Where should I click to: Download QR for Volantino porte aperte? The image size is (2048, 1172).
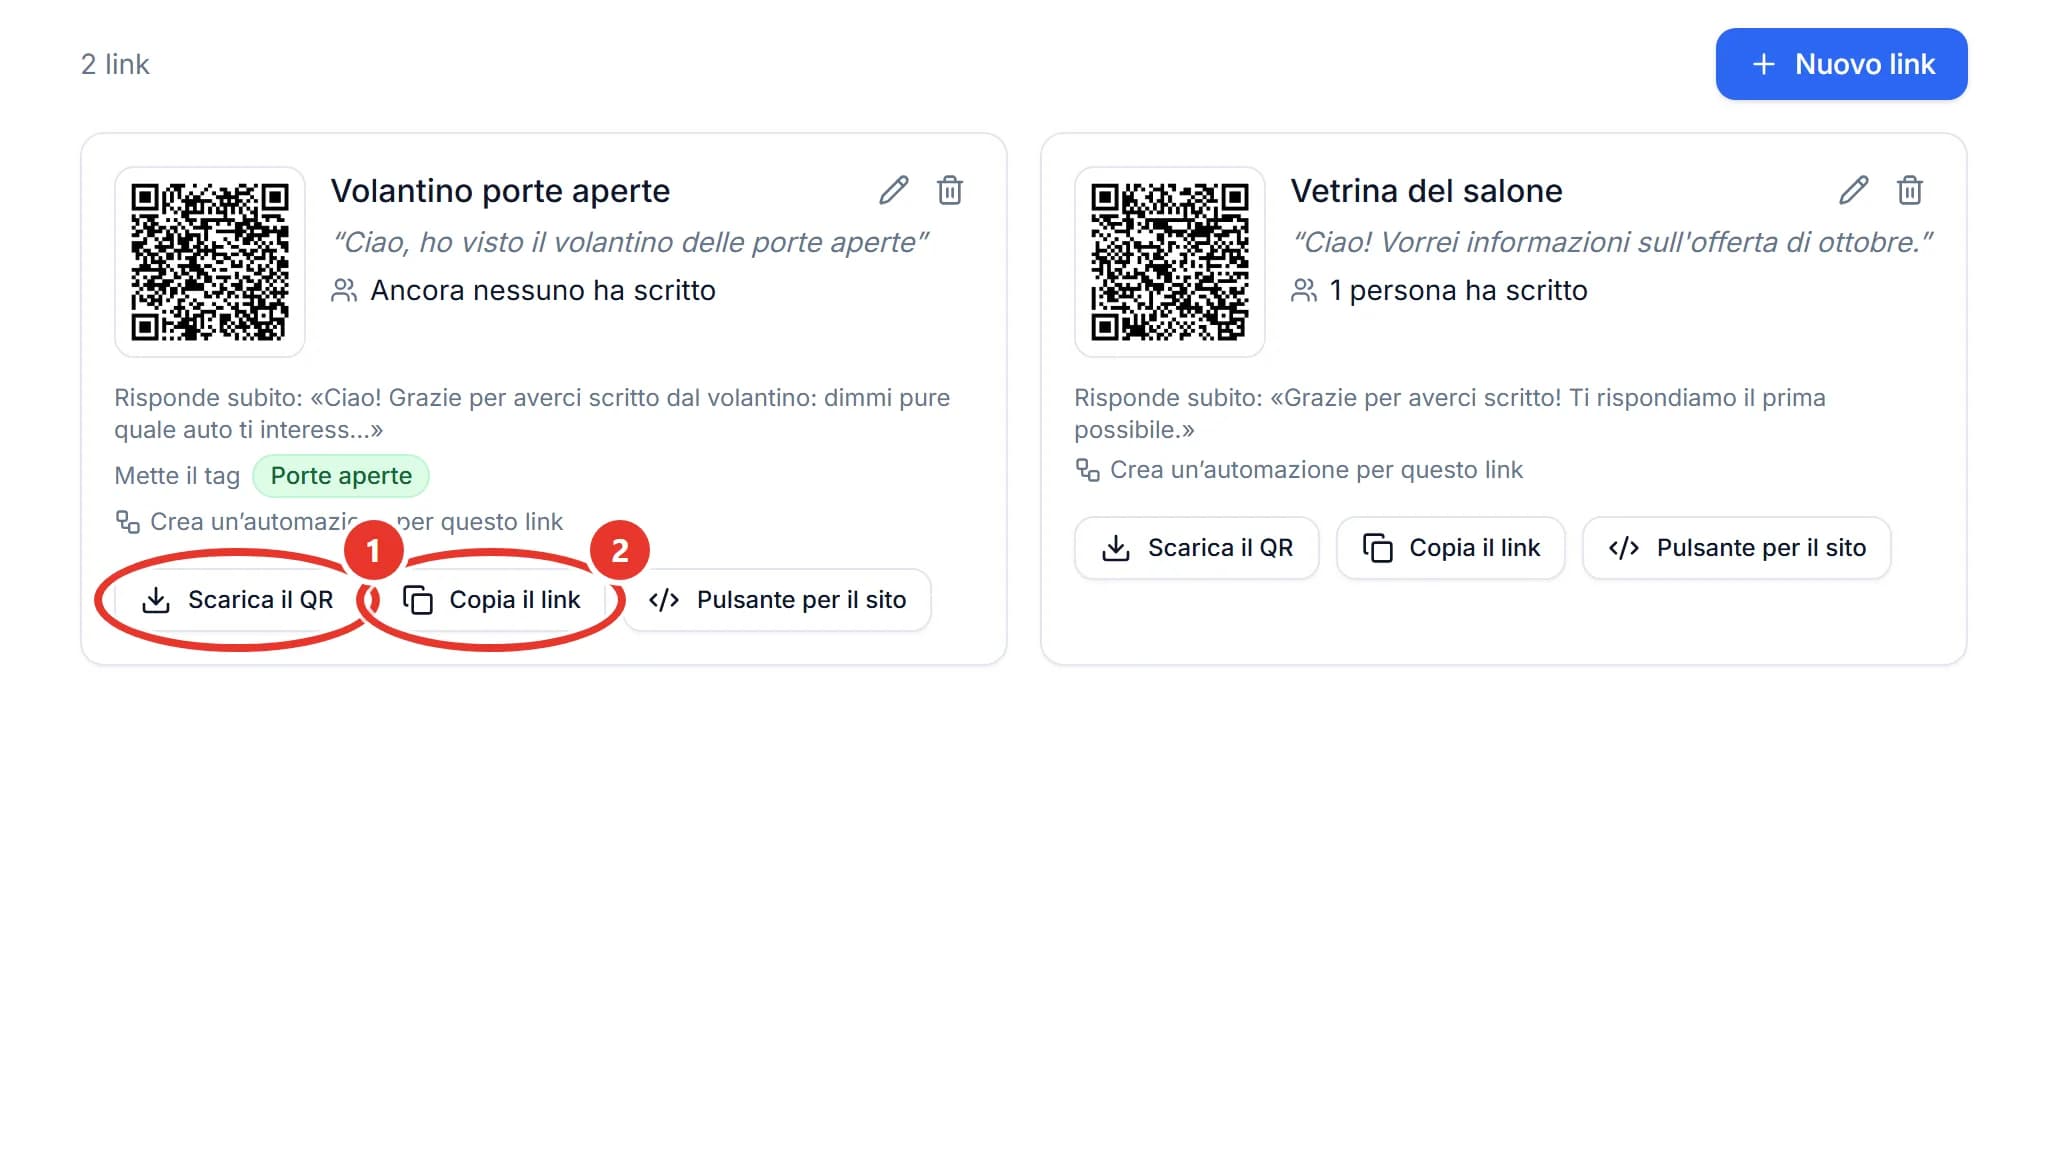tap(237, 600)
